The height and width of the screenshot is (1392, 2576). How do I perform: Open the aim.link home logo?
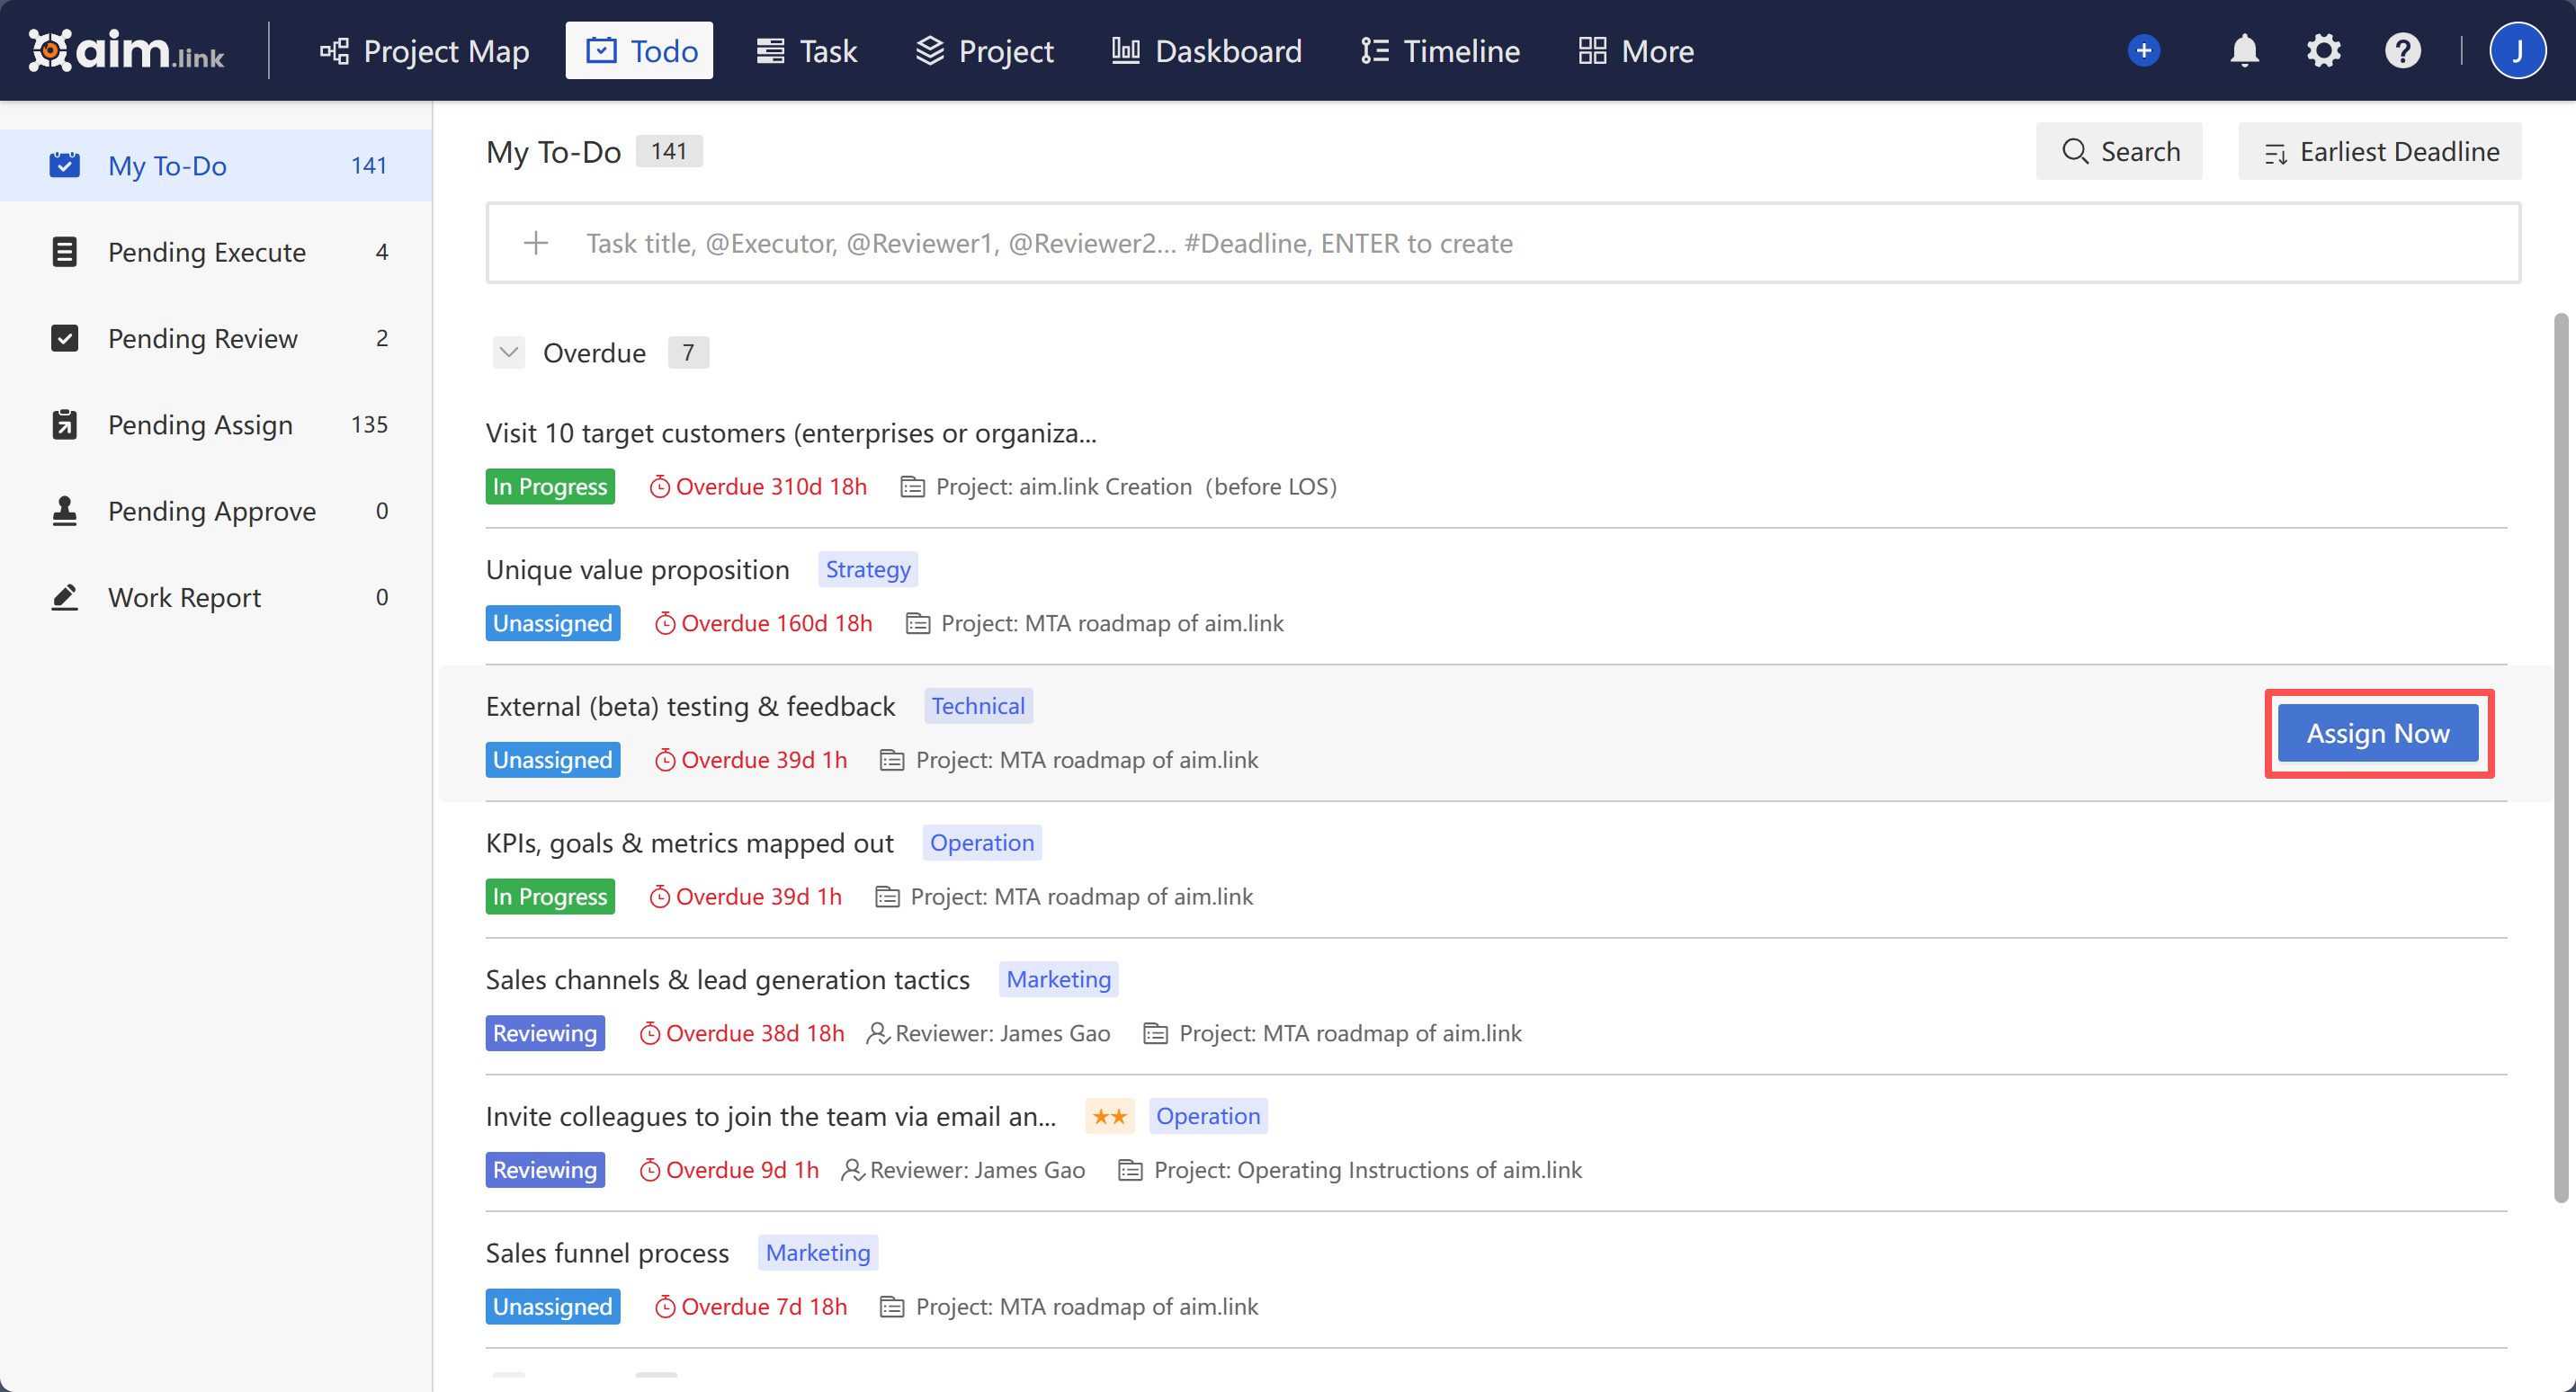click(x=127, y=50)
